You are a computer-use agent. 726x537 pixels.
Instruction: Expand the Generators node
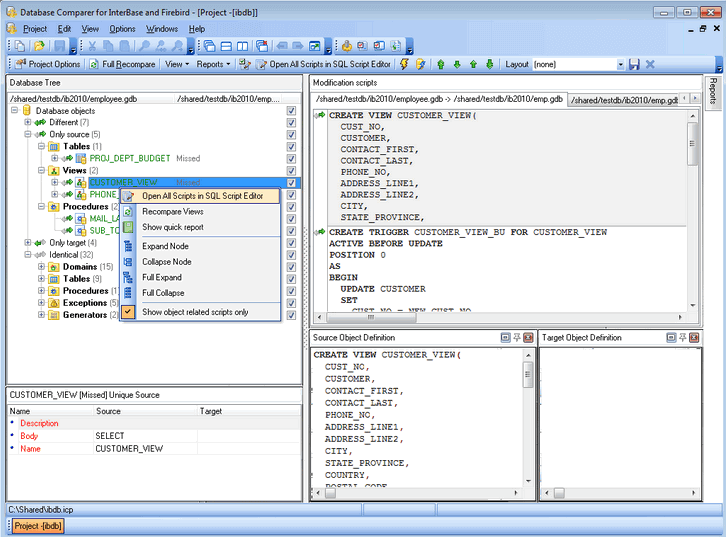(x=41, y=315)
